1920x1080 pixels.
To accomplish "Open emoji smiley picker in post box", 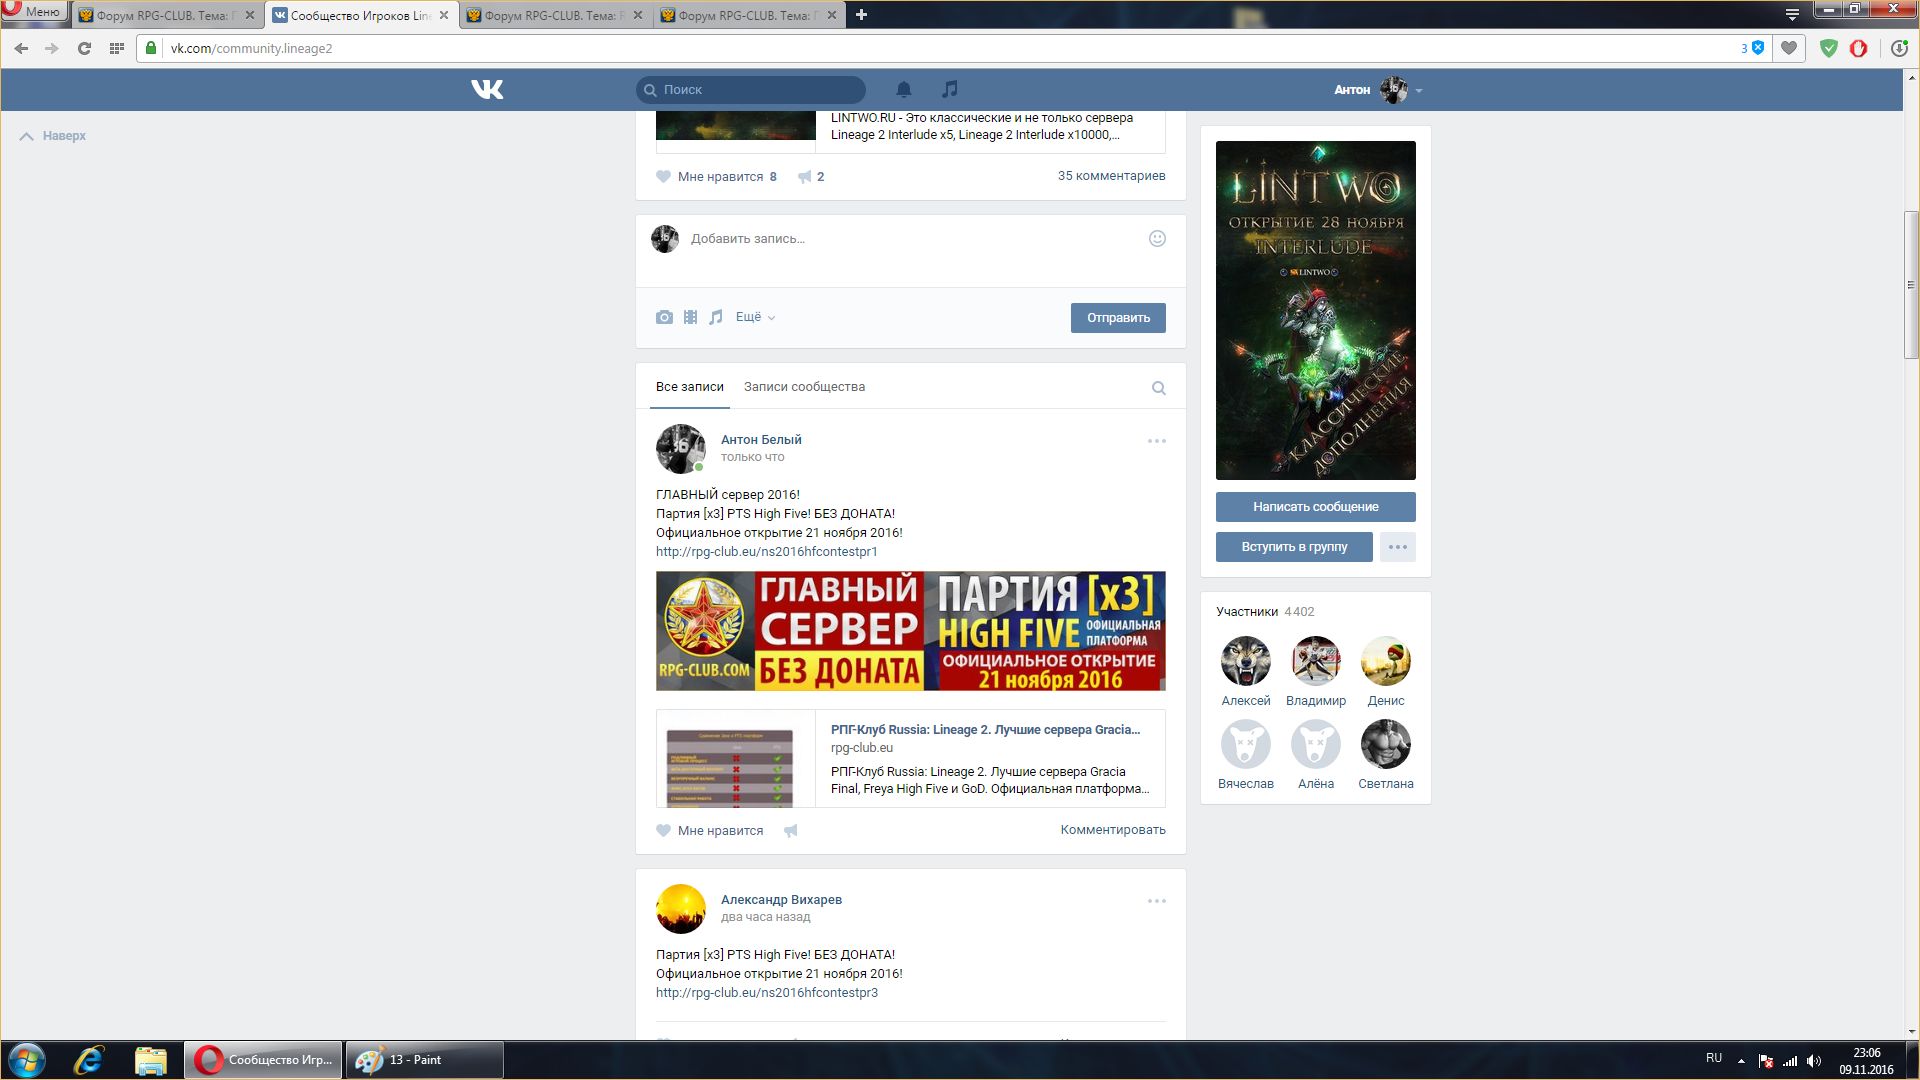I will (1157, 238).
